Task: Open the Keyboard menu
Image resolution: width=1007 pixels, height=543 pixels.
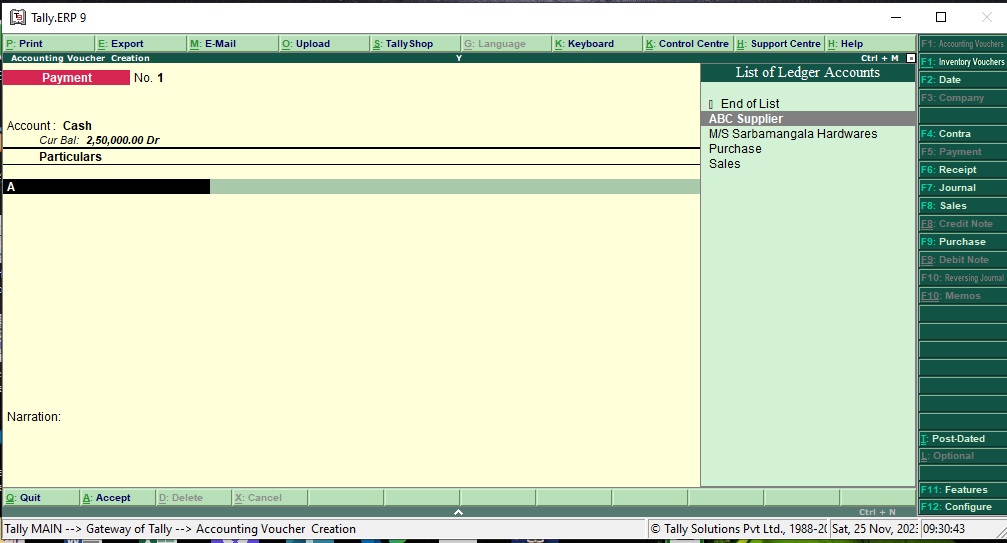Action: 597,44
